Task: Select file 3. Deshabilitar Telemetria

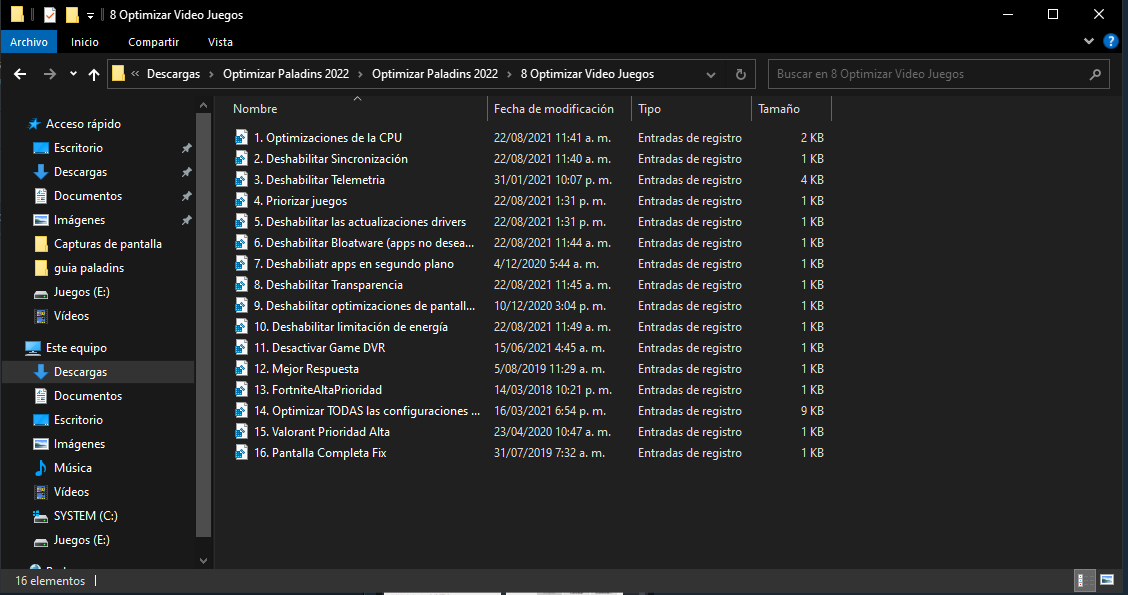Action: pyautogui.click(x=319, y=180)
